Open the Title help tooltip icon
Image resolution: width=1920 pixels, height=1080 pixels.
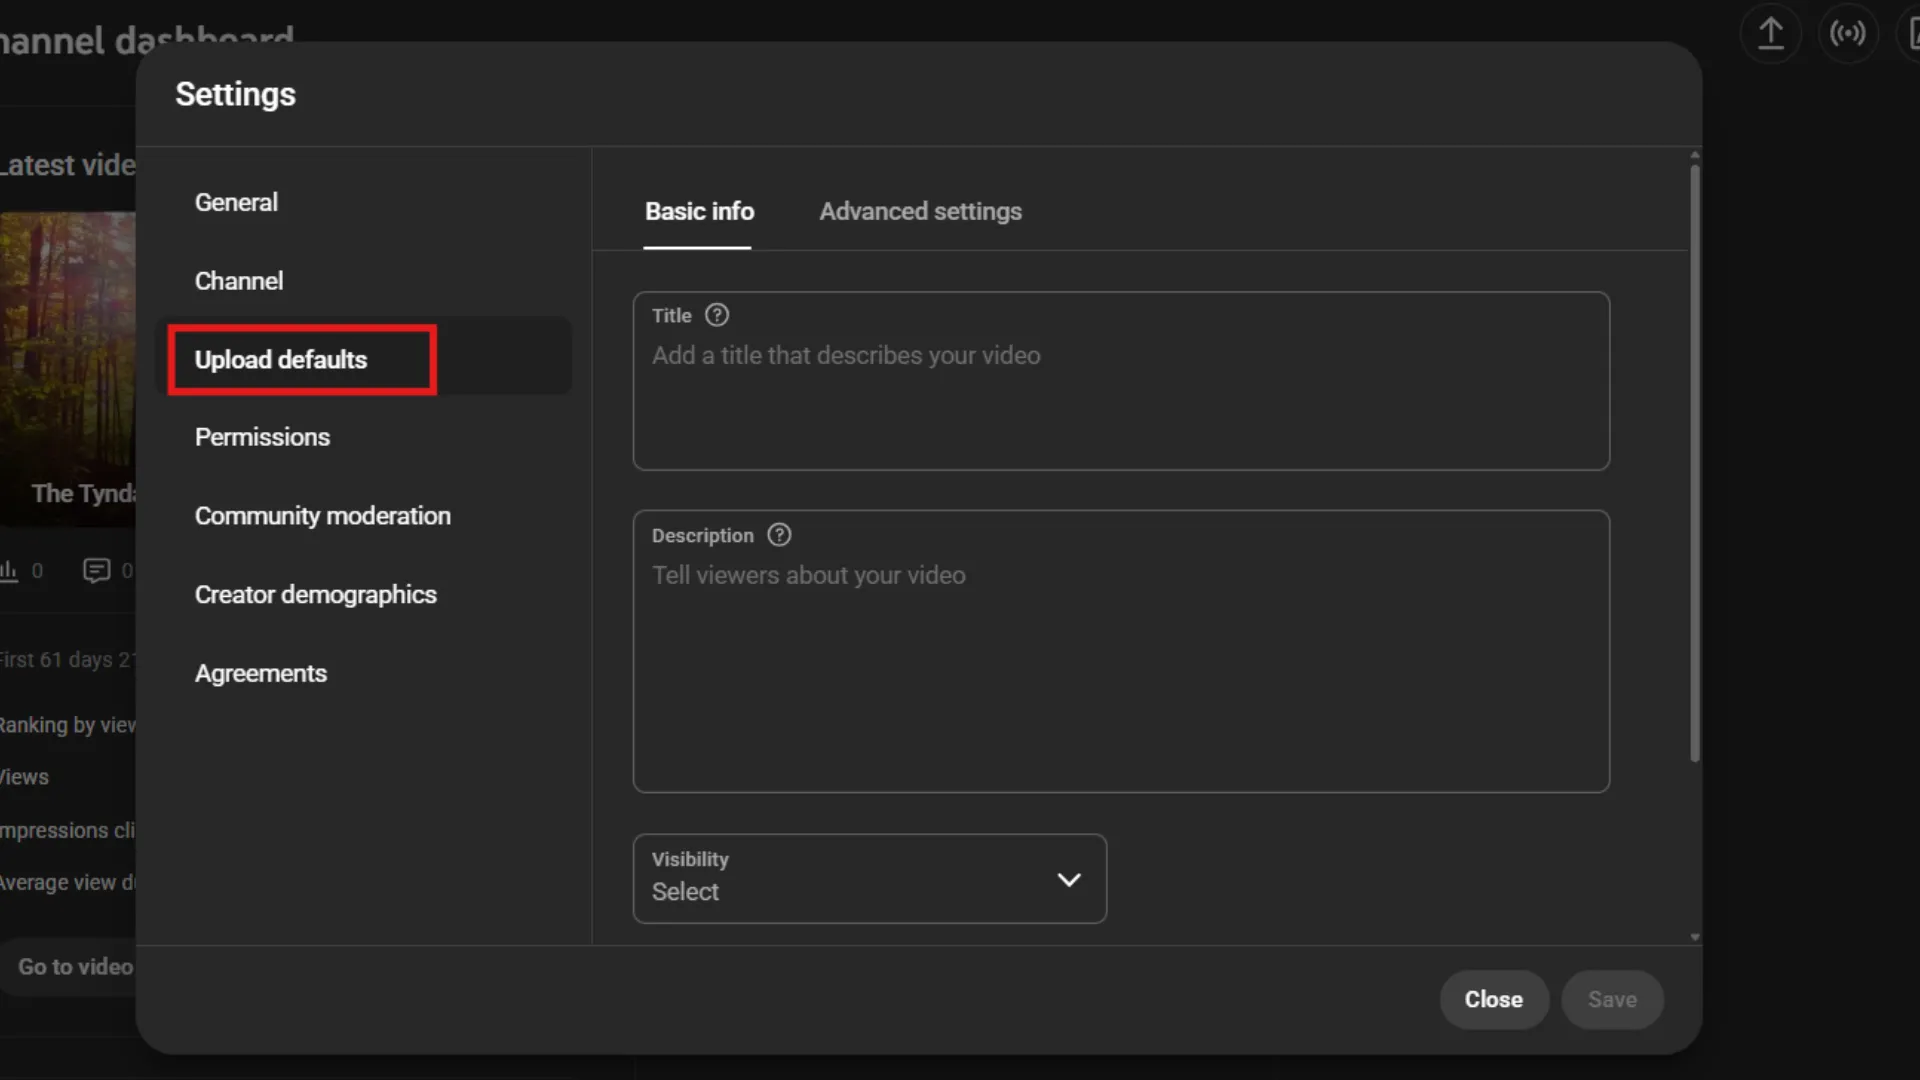(717, 315)
